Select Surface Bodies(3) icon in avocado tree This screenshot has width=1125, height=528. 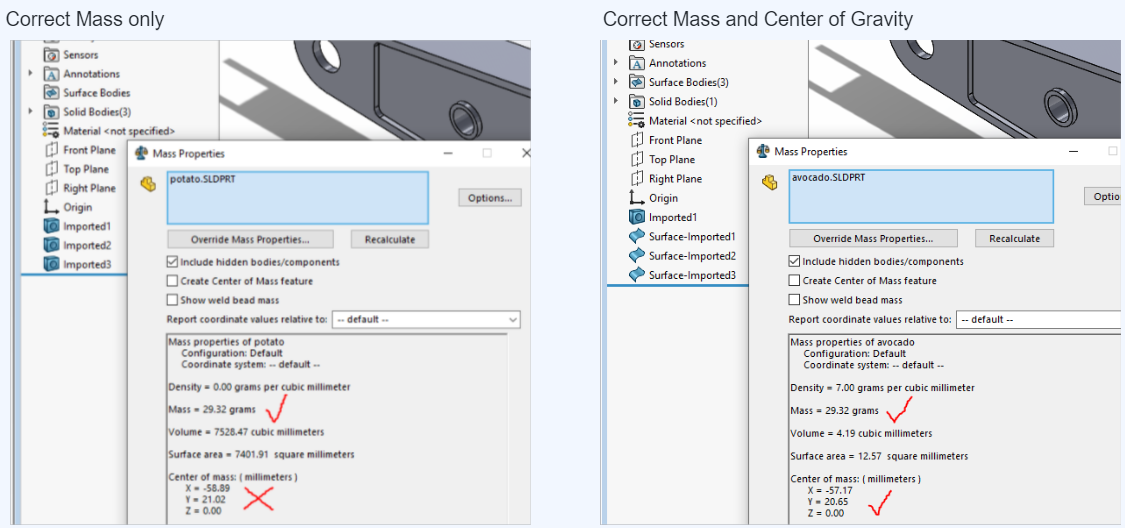click(x=637, y=82)
